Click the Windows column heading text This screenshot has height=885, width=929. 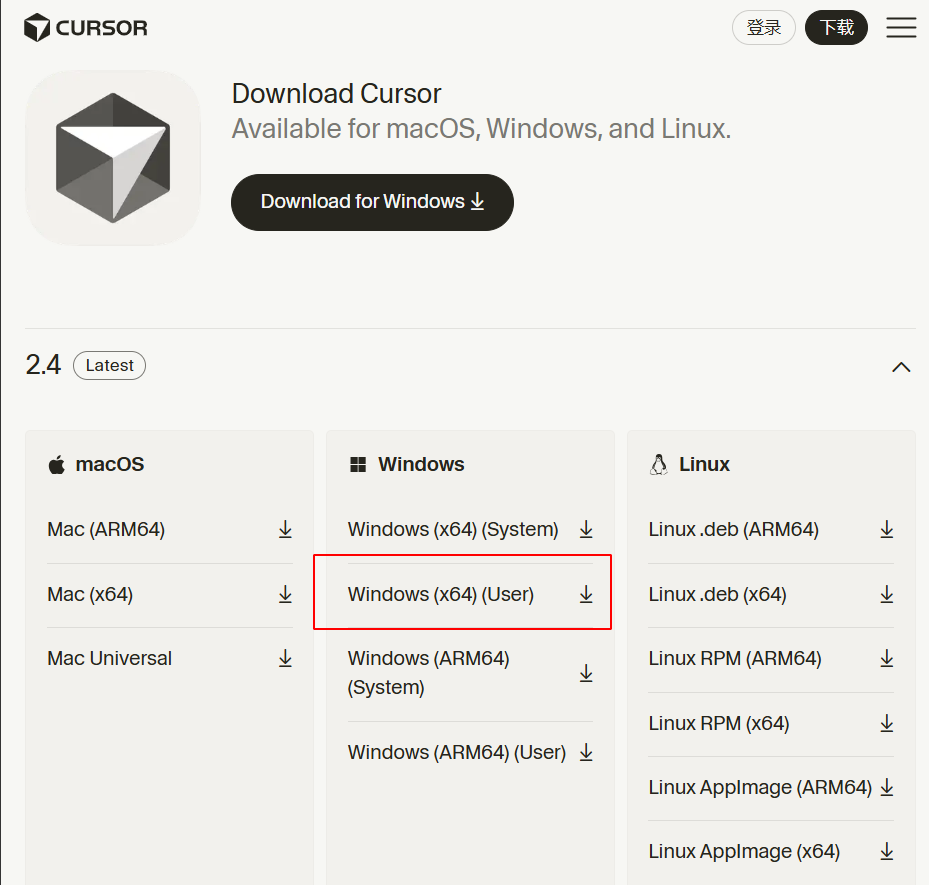point(421,464)
